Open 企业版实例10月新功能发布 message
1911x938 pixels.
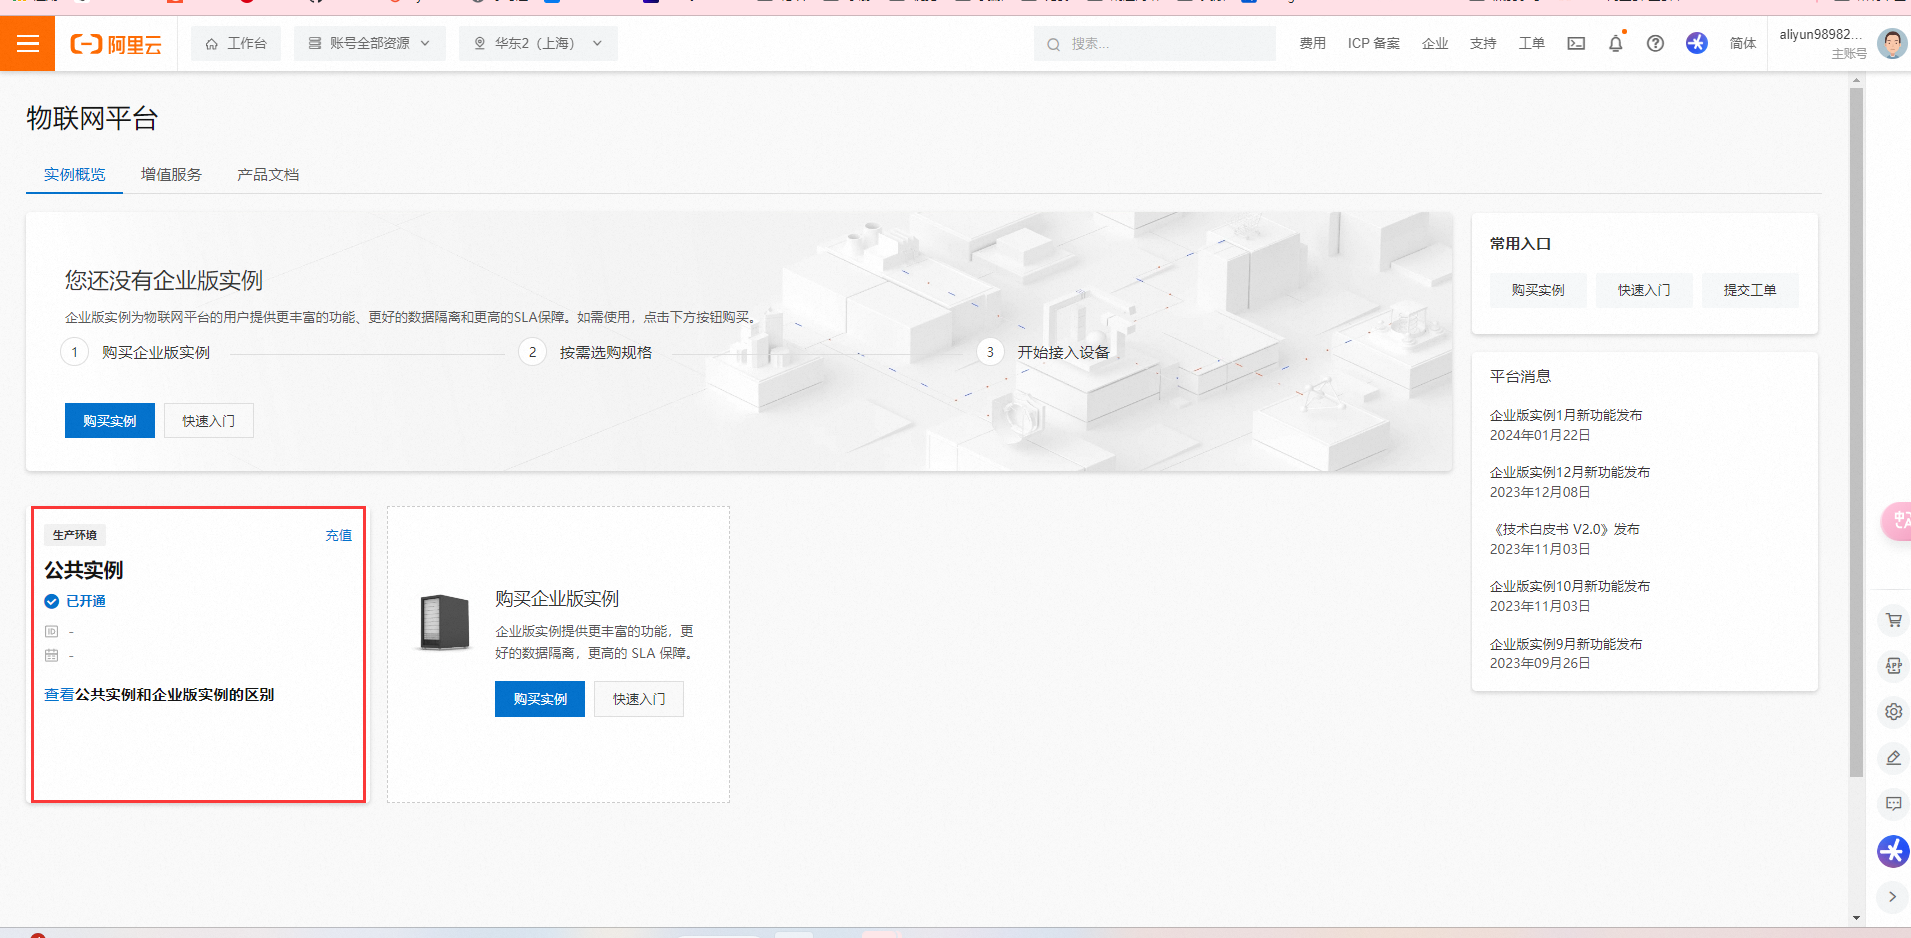click(x=1570, y=586)
